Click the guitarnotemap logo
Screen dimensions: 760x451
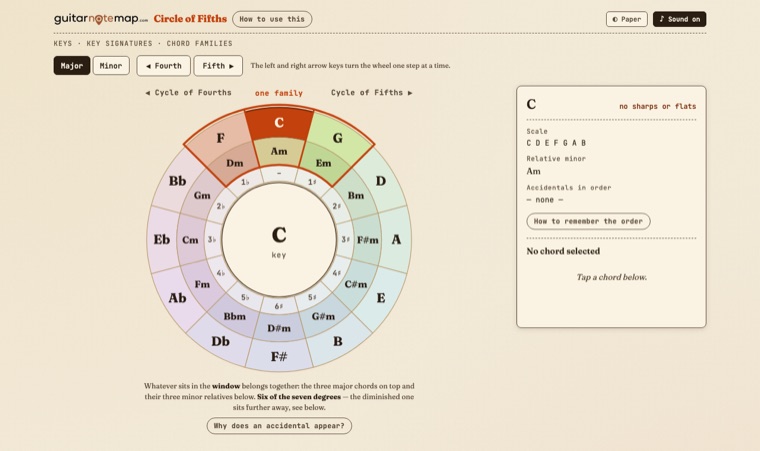tap(101, 19)
